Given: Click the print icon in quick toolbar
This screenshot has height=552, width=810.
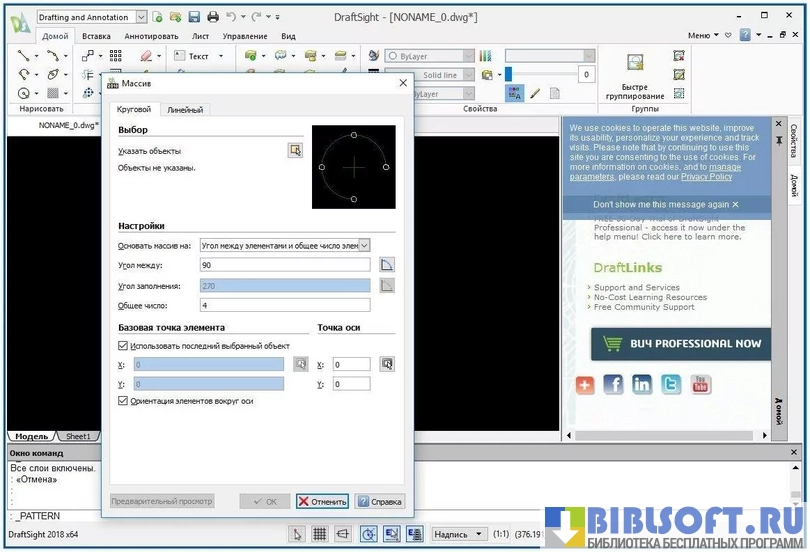Looking at the screenshot, I should [211, 17].
